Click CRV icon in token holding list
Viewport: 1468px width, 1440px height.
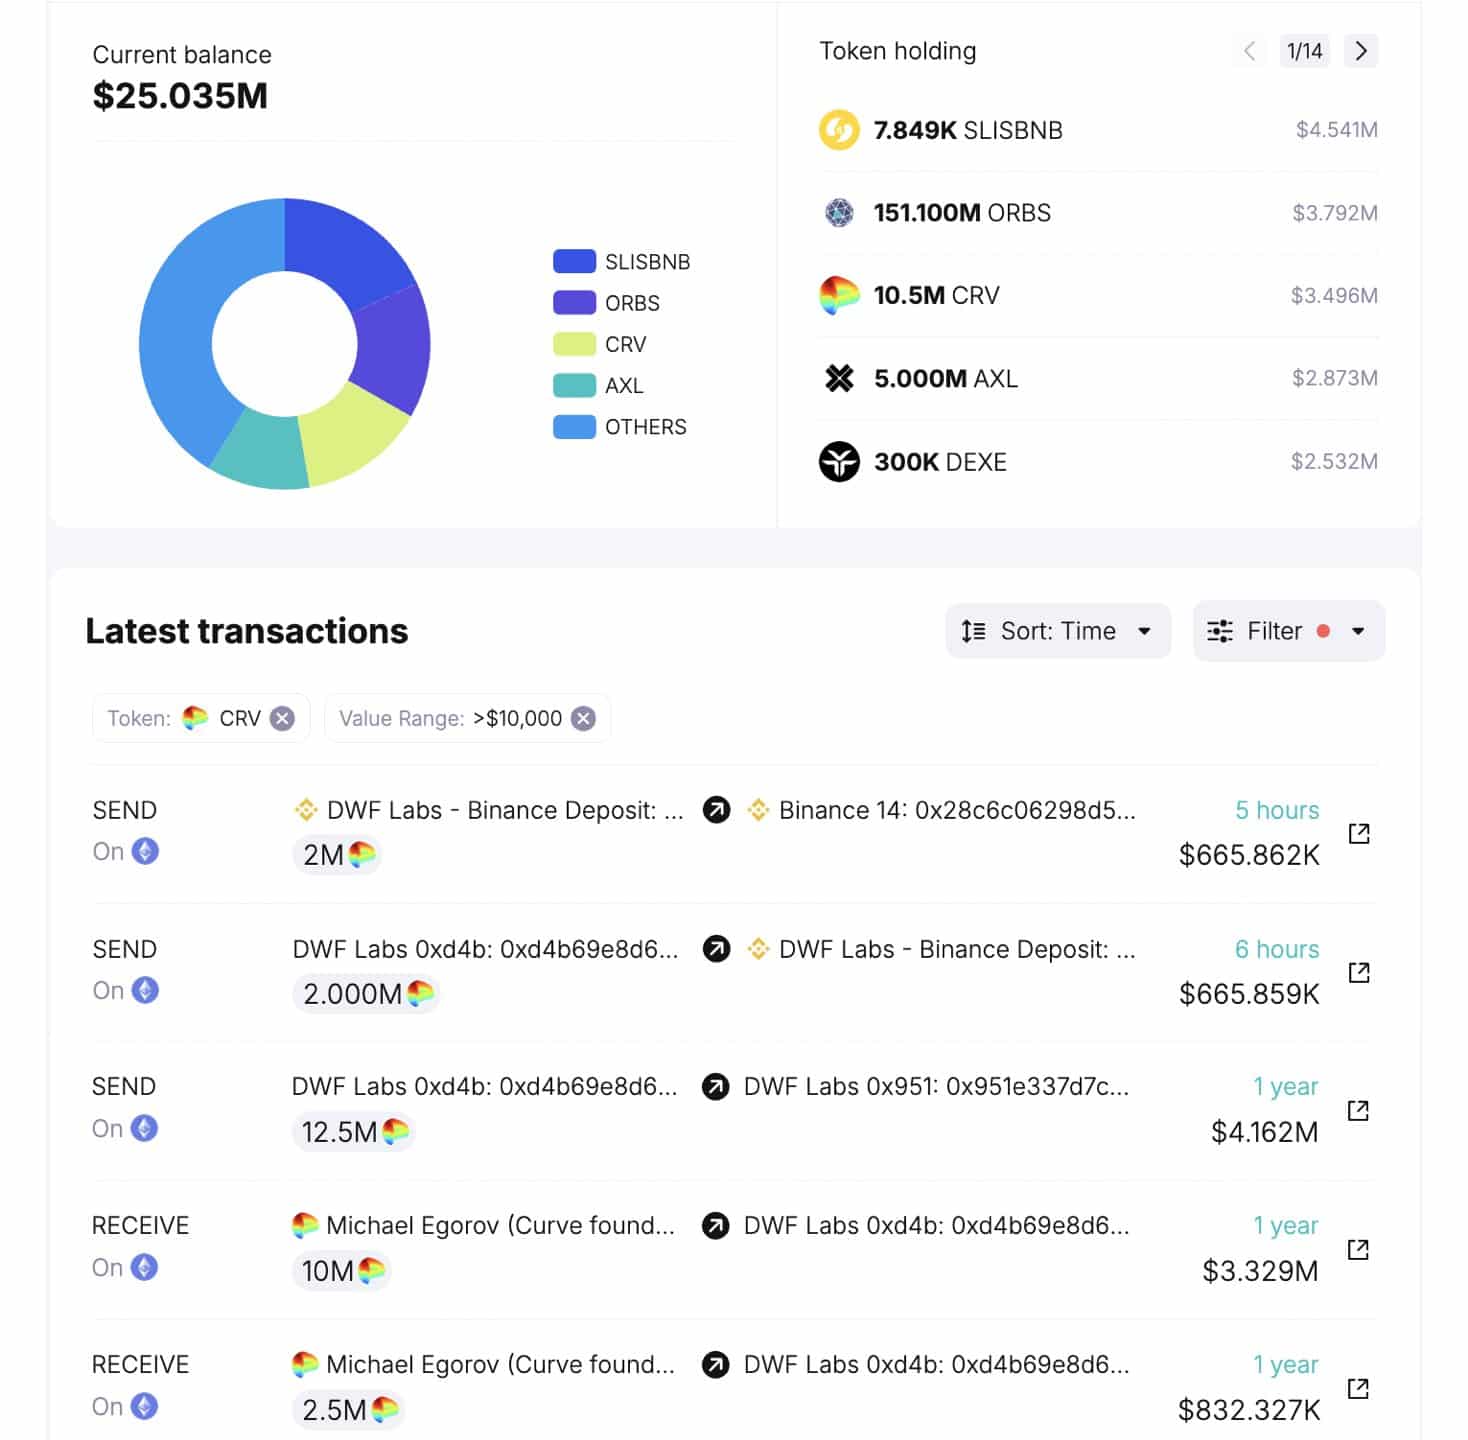(x=838, y=295)
